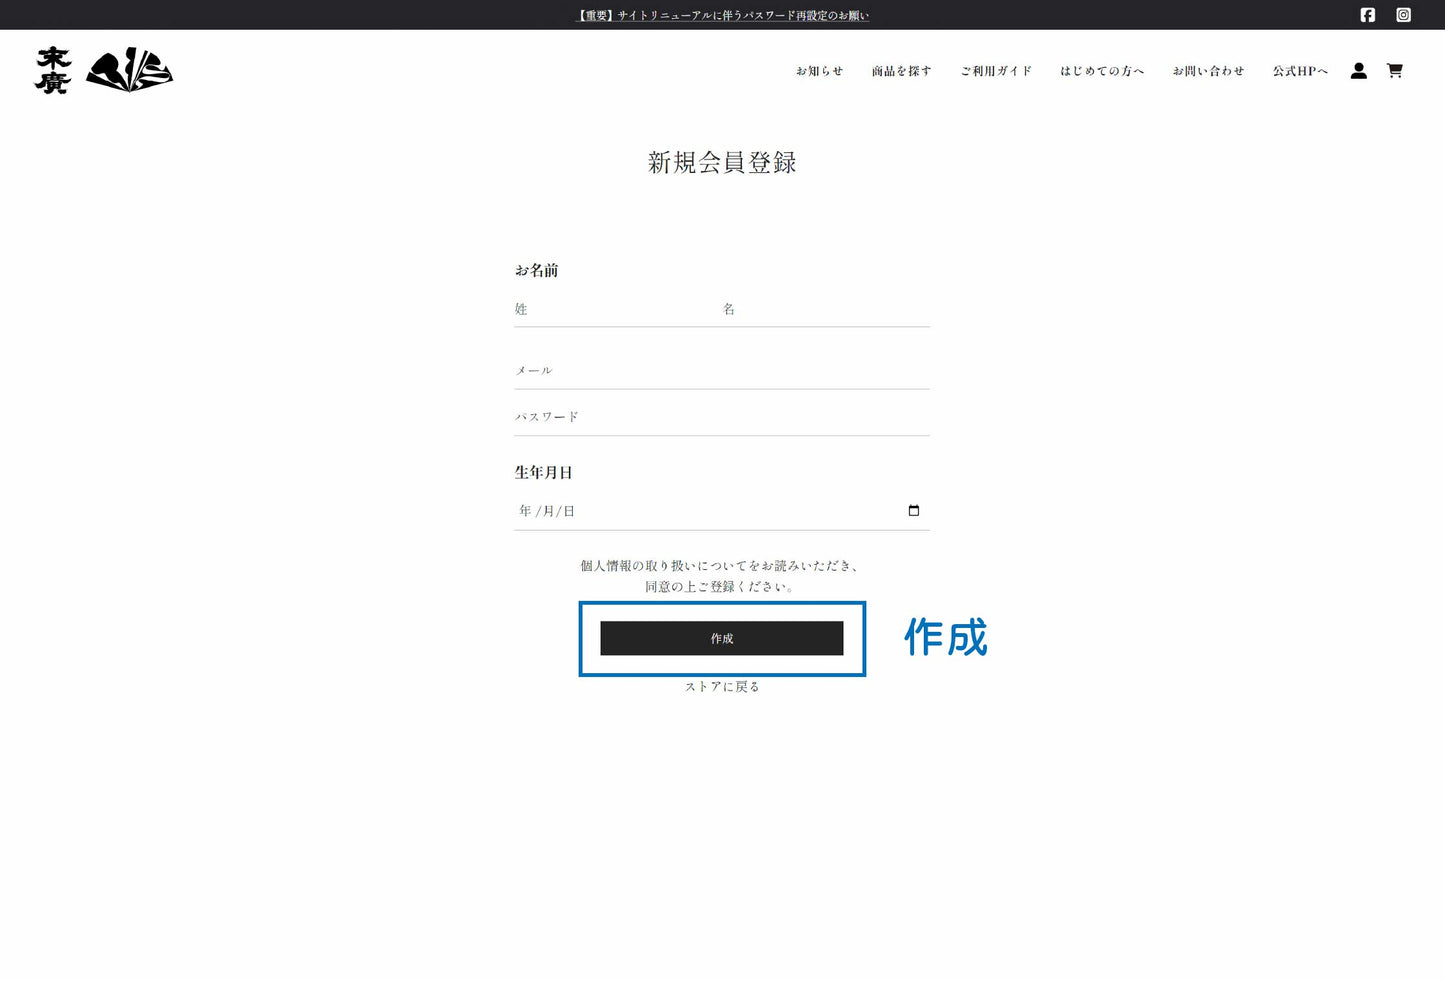Go to ご利用ガイド in navigation
The height and width of the screenshot is (981, 1445).
click(x=995, y=71)
